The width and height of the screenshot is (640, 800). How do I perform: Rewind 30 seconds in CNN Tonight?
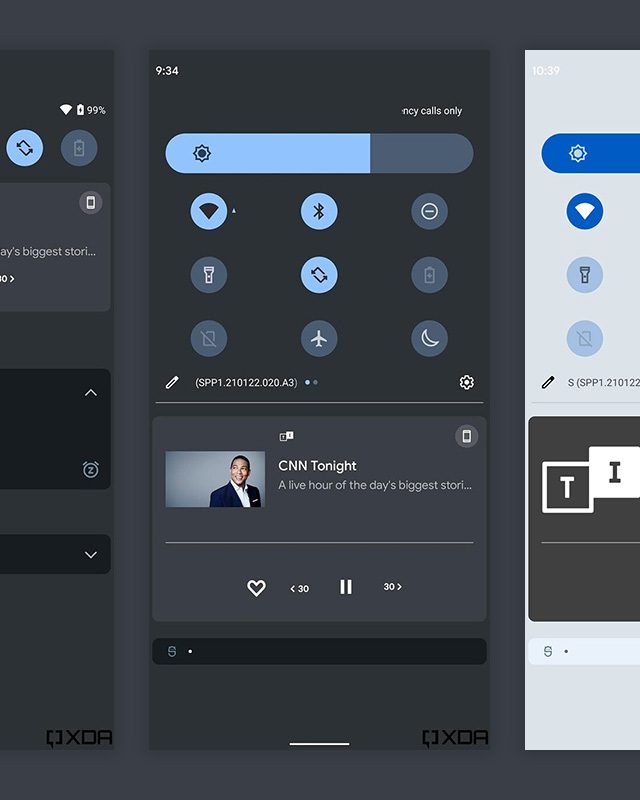(x=300, y=588)
